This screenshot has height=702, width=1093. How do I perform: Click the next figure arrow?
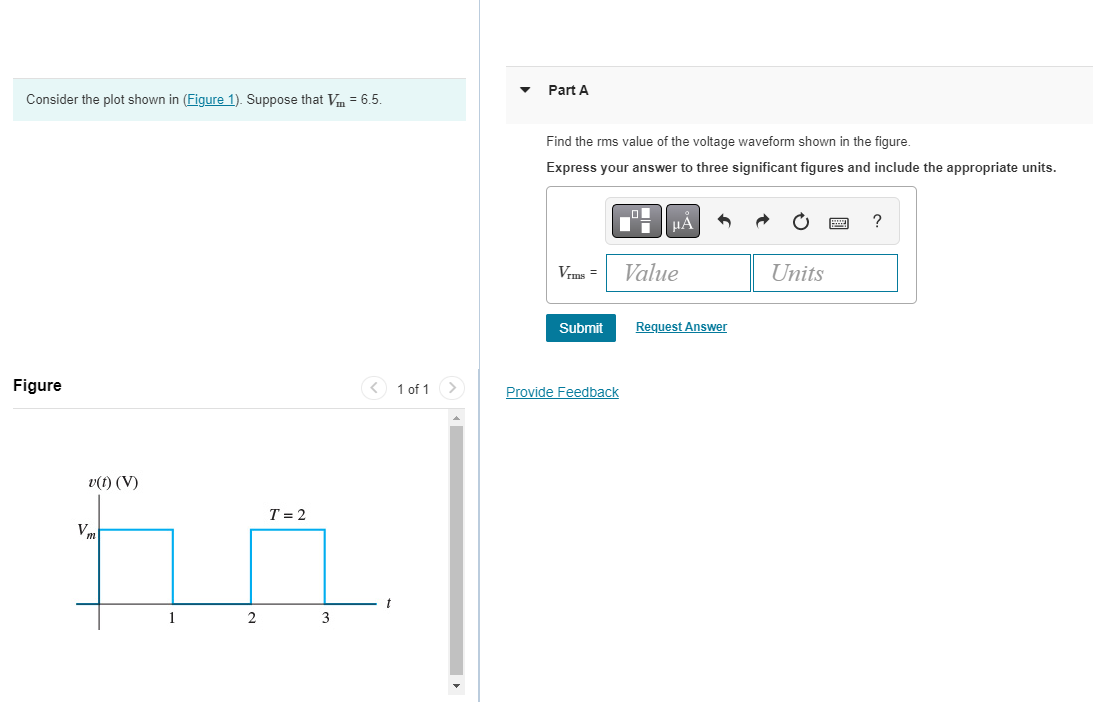(x=451, y=388)
